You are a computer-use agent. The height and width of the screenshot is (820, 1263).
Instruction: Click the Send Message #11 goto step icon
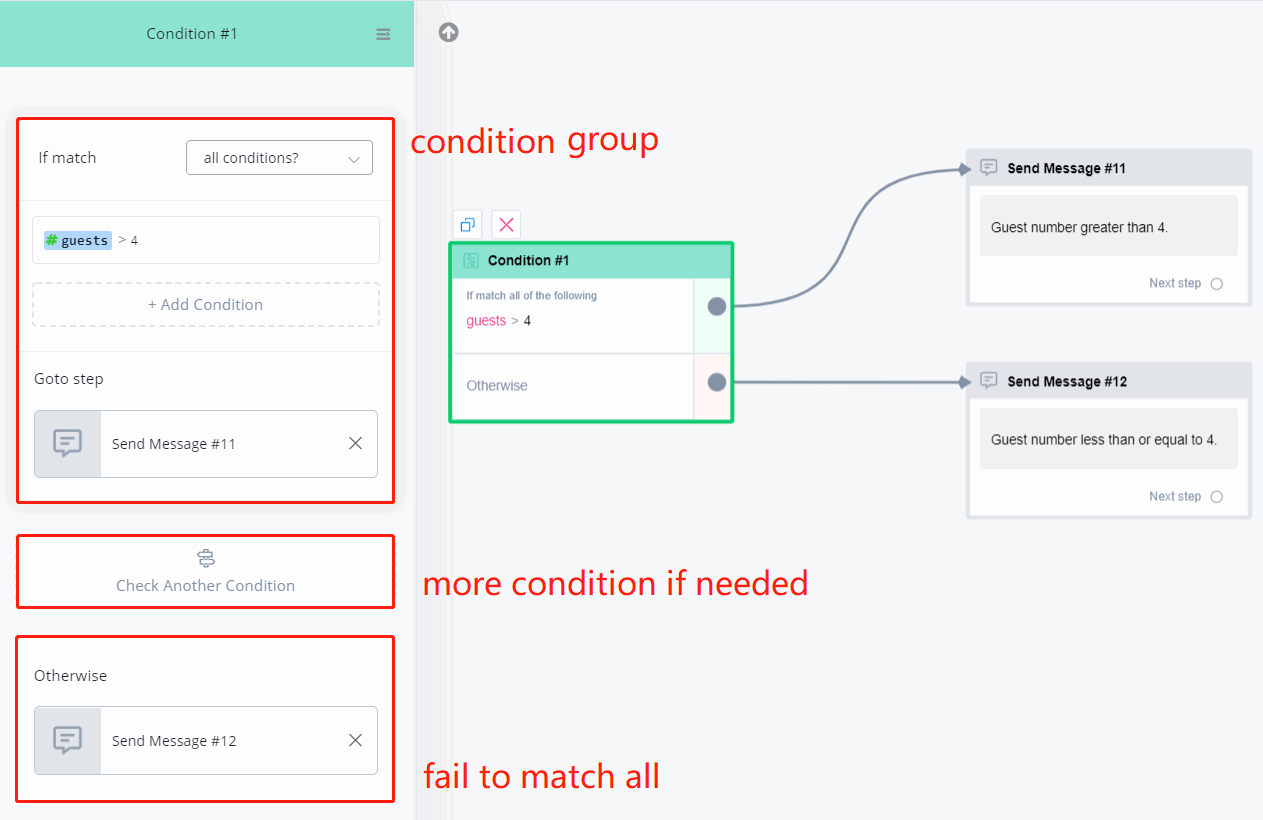tap(68, 443)
